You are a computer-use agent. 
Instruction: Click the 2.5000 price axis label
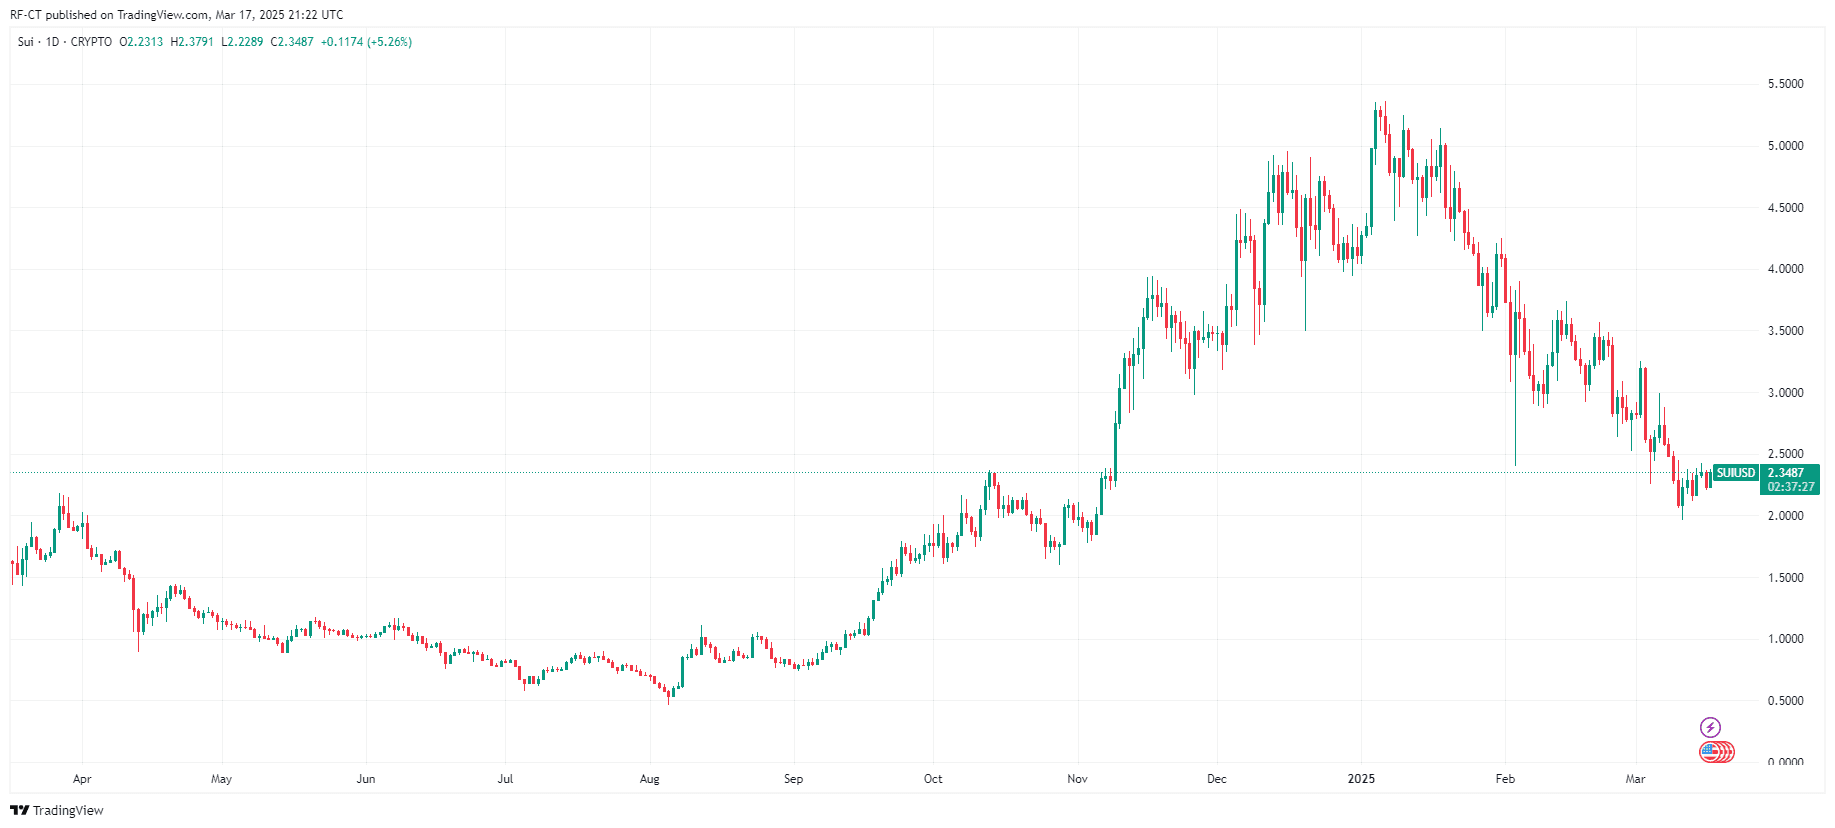point(1785,454)
